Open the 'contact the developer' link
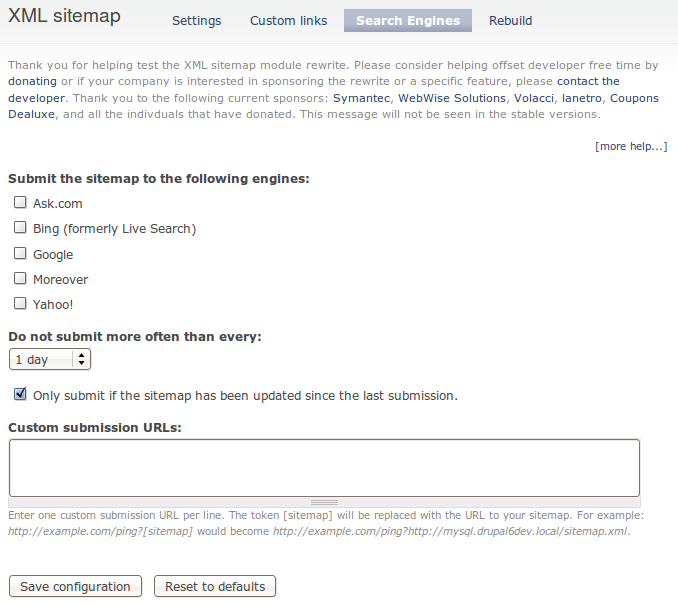This screenshot has height=605, width=678. [588, 81]
